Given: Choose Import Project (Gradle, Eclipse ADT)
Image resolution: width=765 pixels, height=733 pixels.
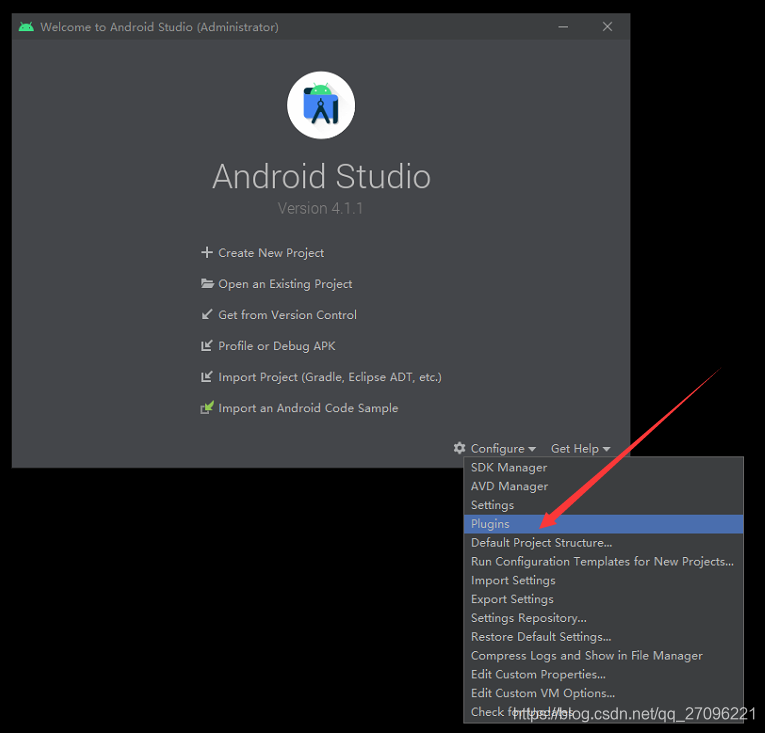Looking at the screenshot, I should (x=330, y=377).
